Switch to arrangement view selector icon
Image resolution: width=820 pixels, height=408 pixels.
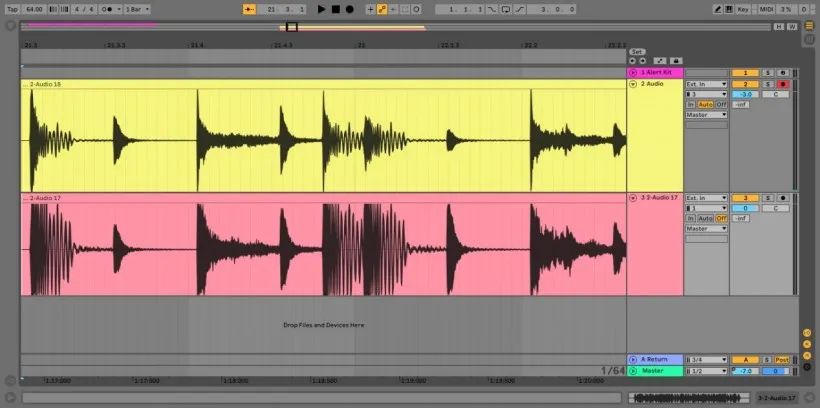pyautogui.click(x=809, y=26)
